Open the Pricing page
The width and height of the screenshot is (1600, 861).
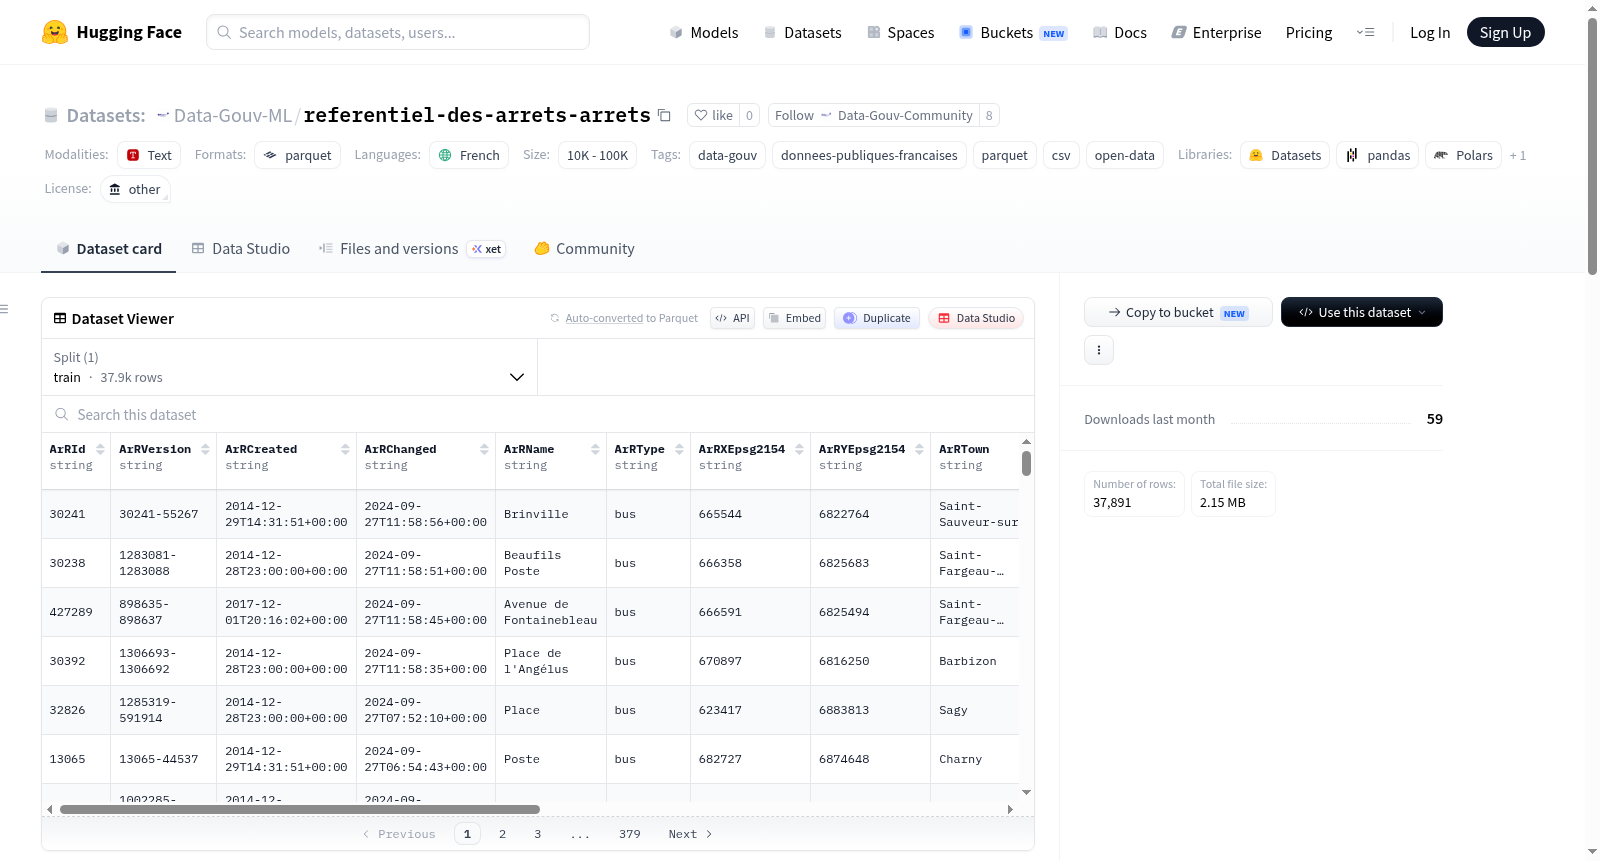point(1309,32)
